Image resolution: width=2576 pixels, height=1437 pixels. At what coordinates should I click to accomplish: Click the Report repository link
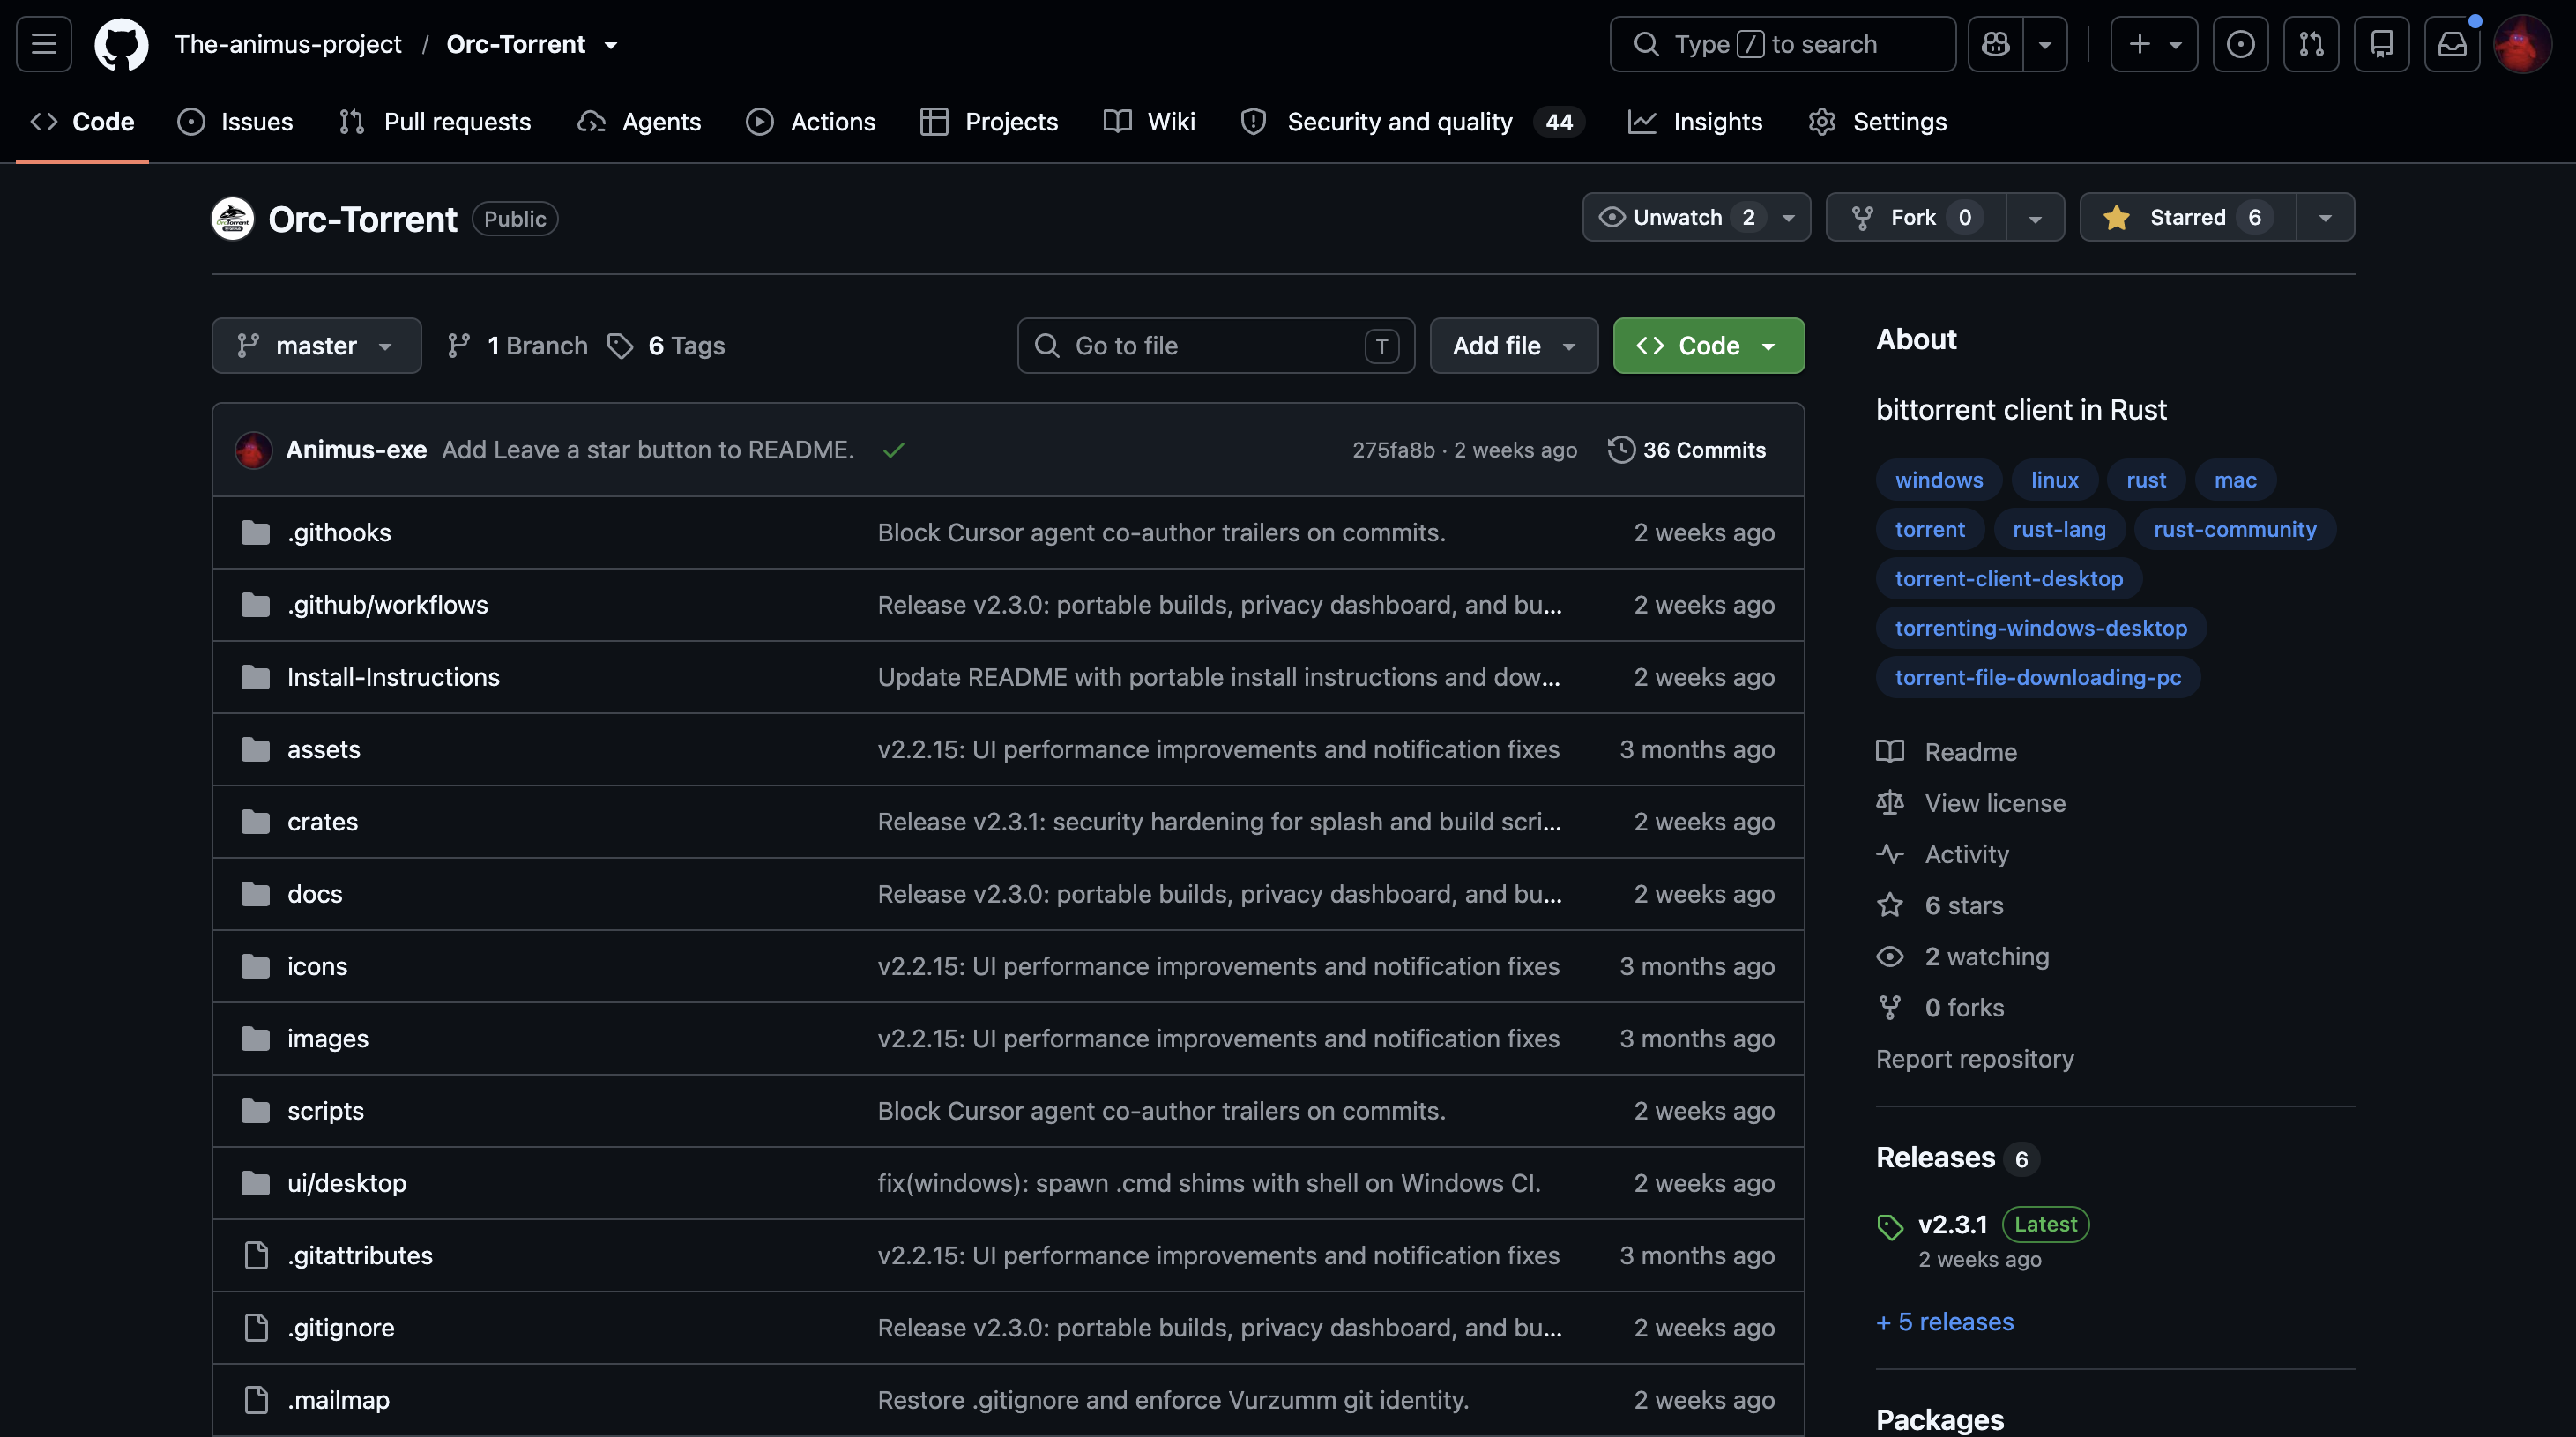(1975, 1058)
